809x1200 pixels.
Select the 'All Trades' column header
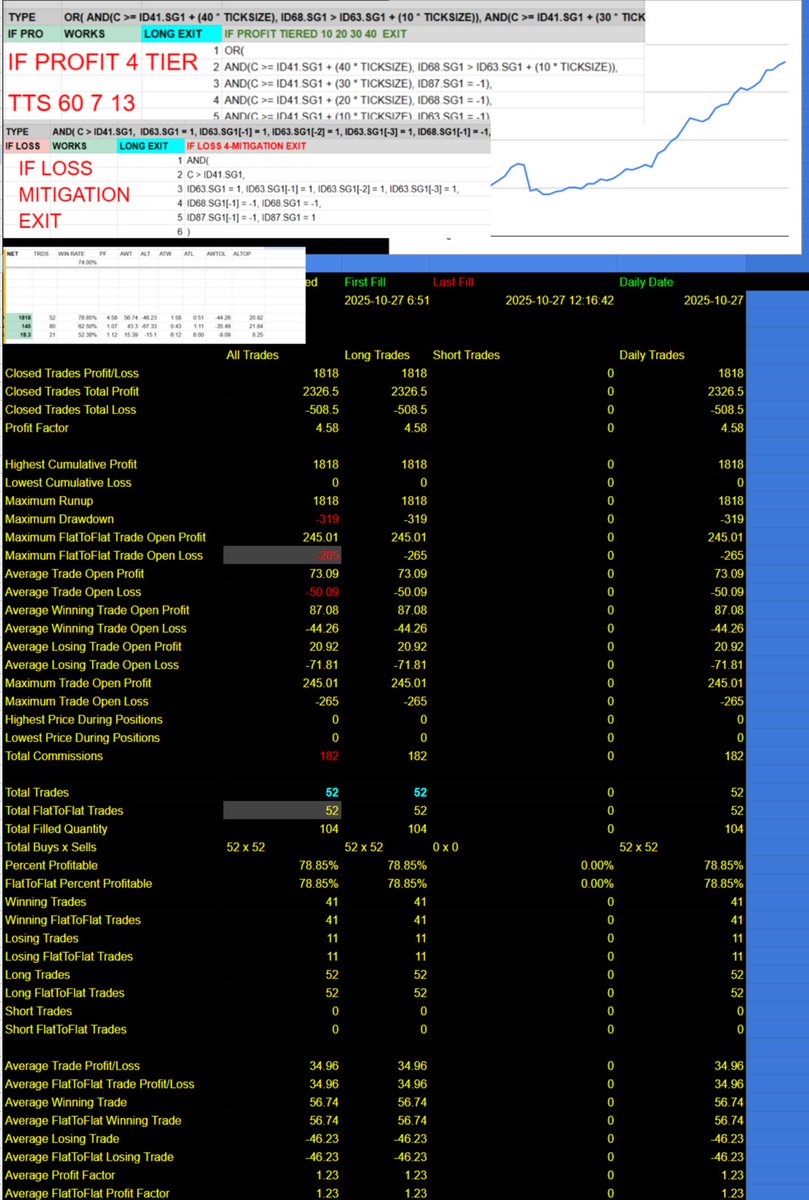[253, 355]
